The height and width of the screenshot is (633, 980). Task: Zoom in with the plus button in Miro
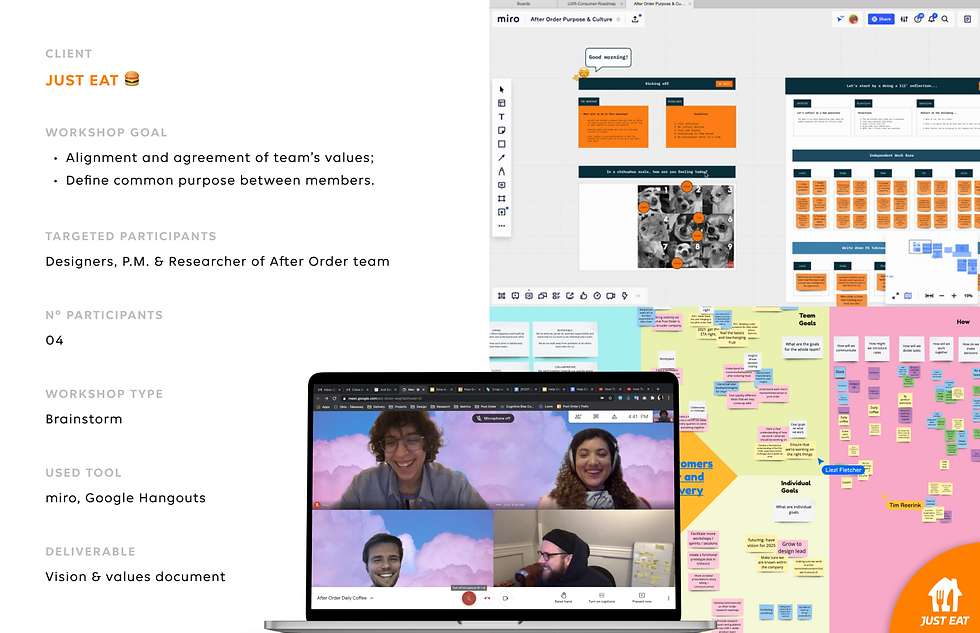pyautogui.click(x=954, y=296)
